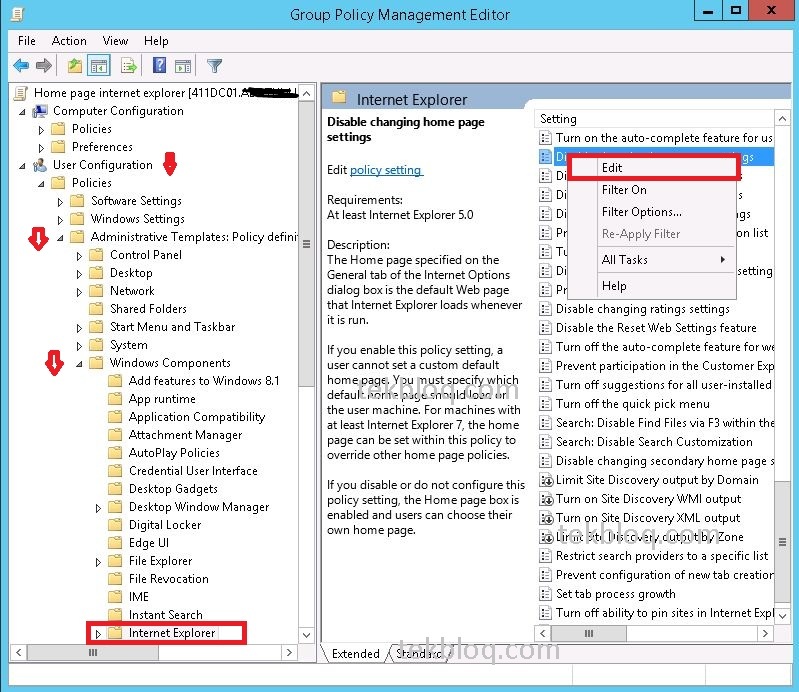Click the tree pane scroll down arrow
Image resolution: width=799 pixels, height=692 pixels.
[x=306, y=635]
